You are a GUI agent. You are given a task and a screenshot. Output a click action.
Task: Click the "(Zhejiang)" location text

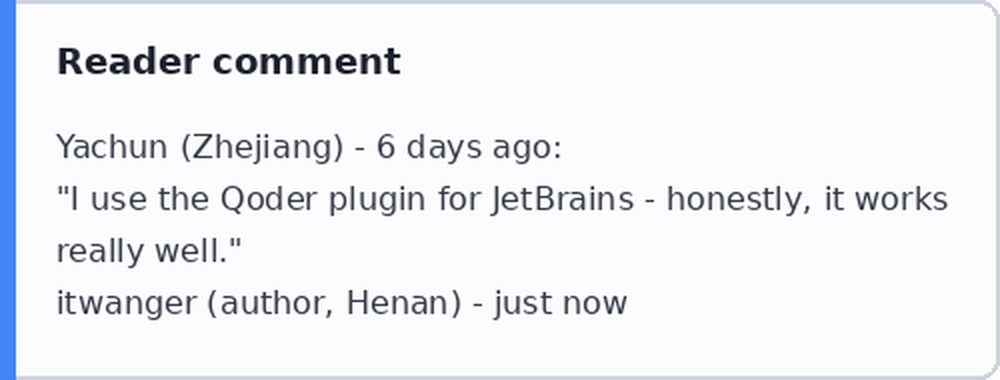coord(261,149)
